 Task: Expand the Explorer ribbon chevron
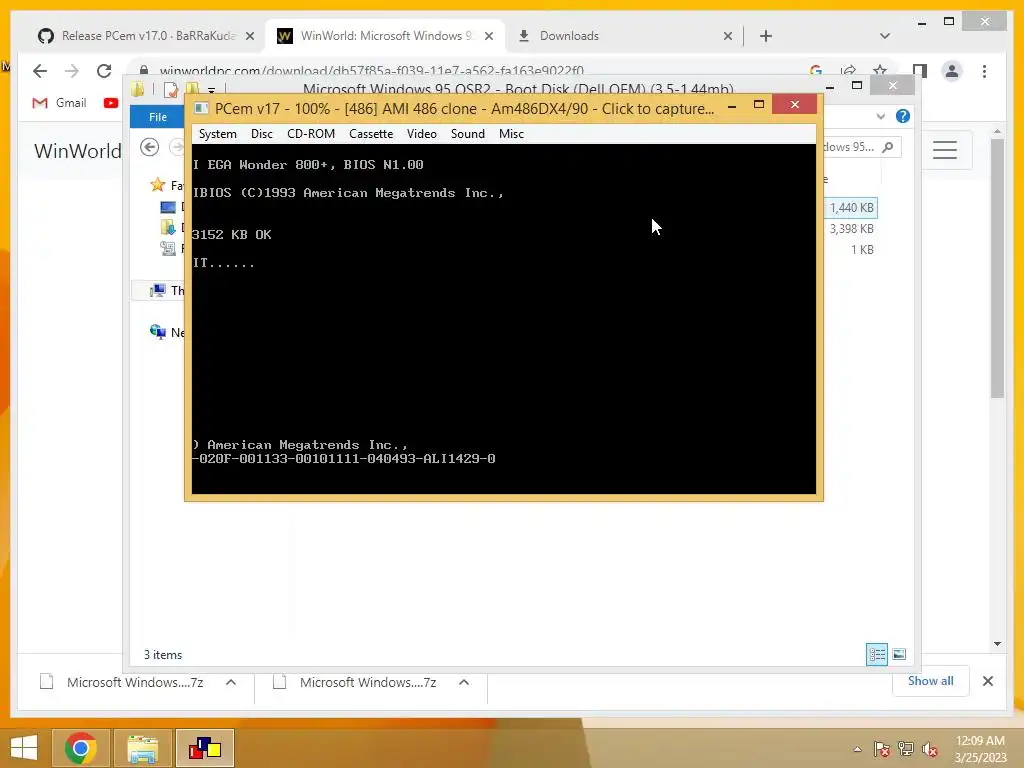coord(881,116)
